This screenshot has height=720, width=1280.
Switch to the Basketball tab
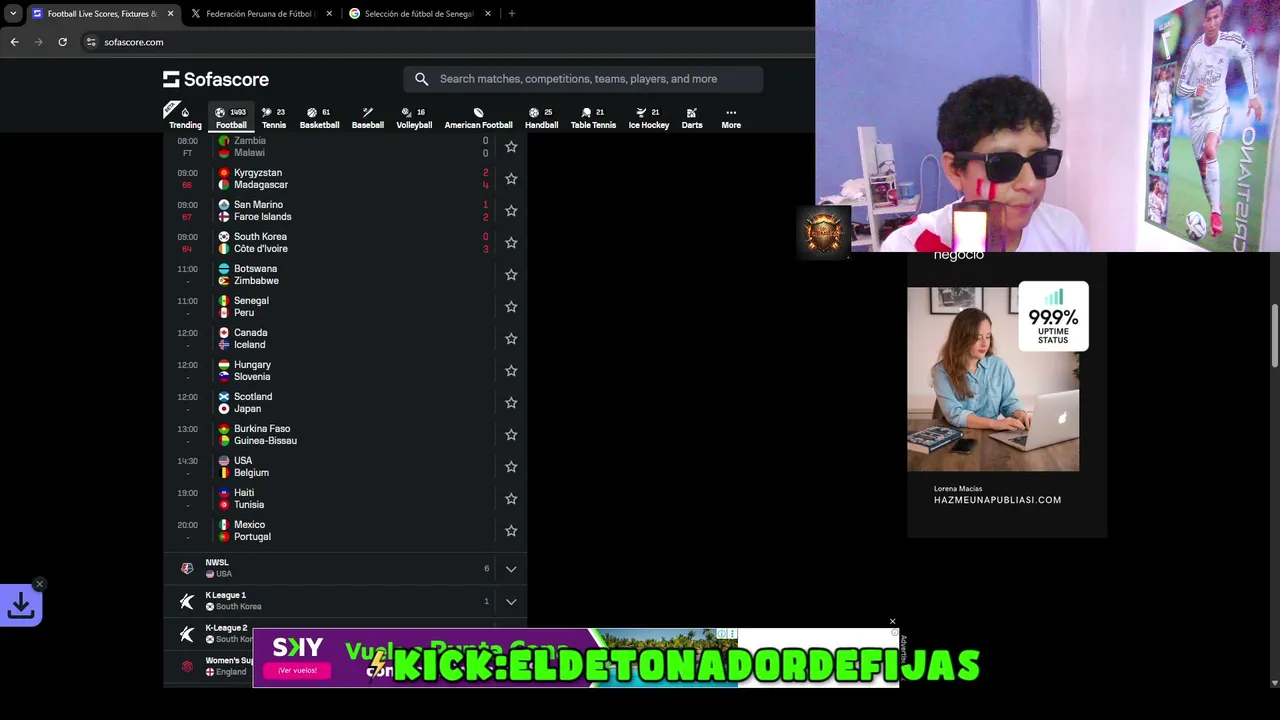click(320, 118)
